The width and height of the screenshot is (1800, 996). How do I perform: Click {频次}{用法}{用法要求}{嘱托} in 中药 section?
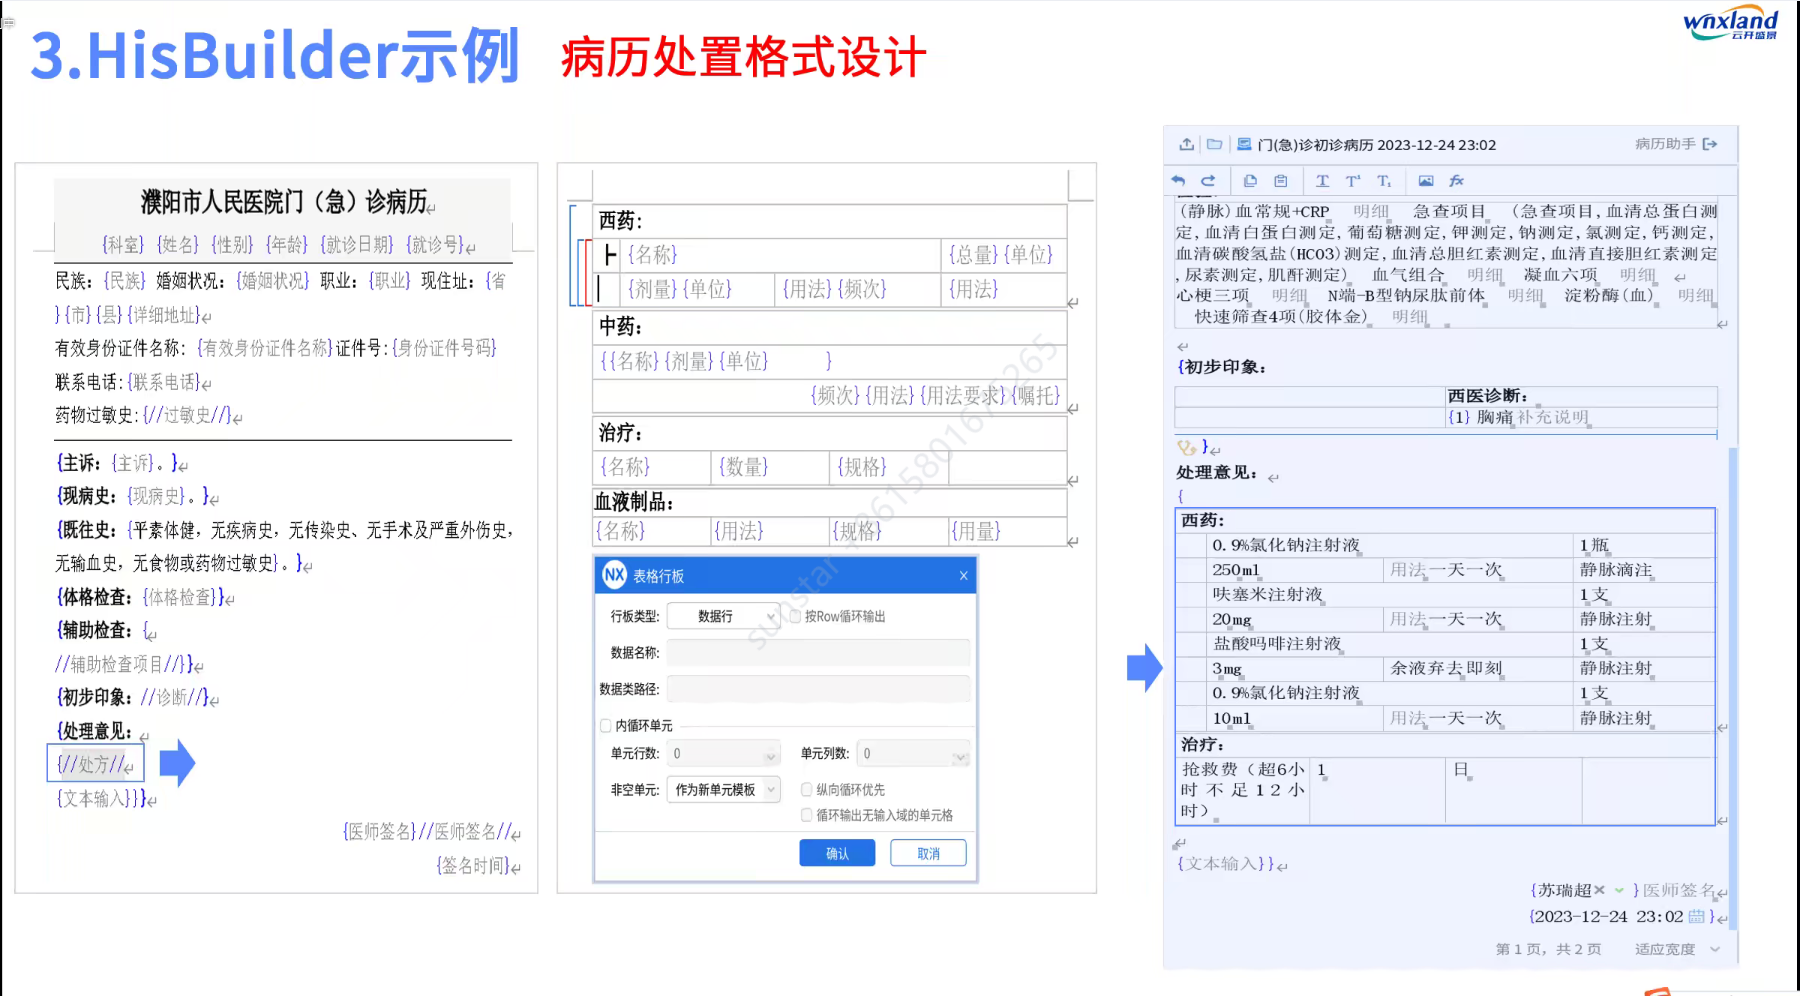(x=935, y=395)
